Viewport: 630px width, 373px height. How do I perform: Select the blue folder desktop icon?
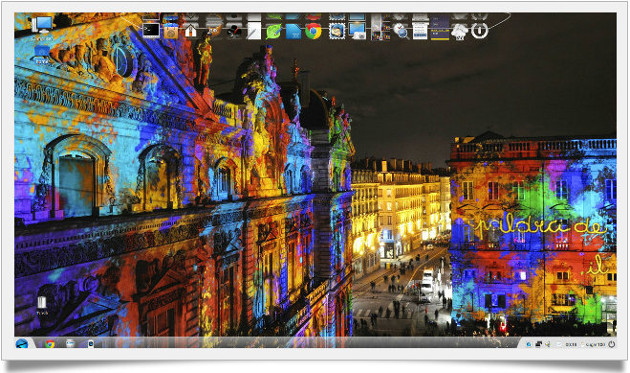[x=42, y=54]
